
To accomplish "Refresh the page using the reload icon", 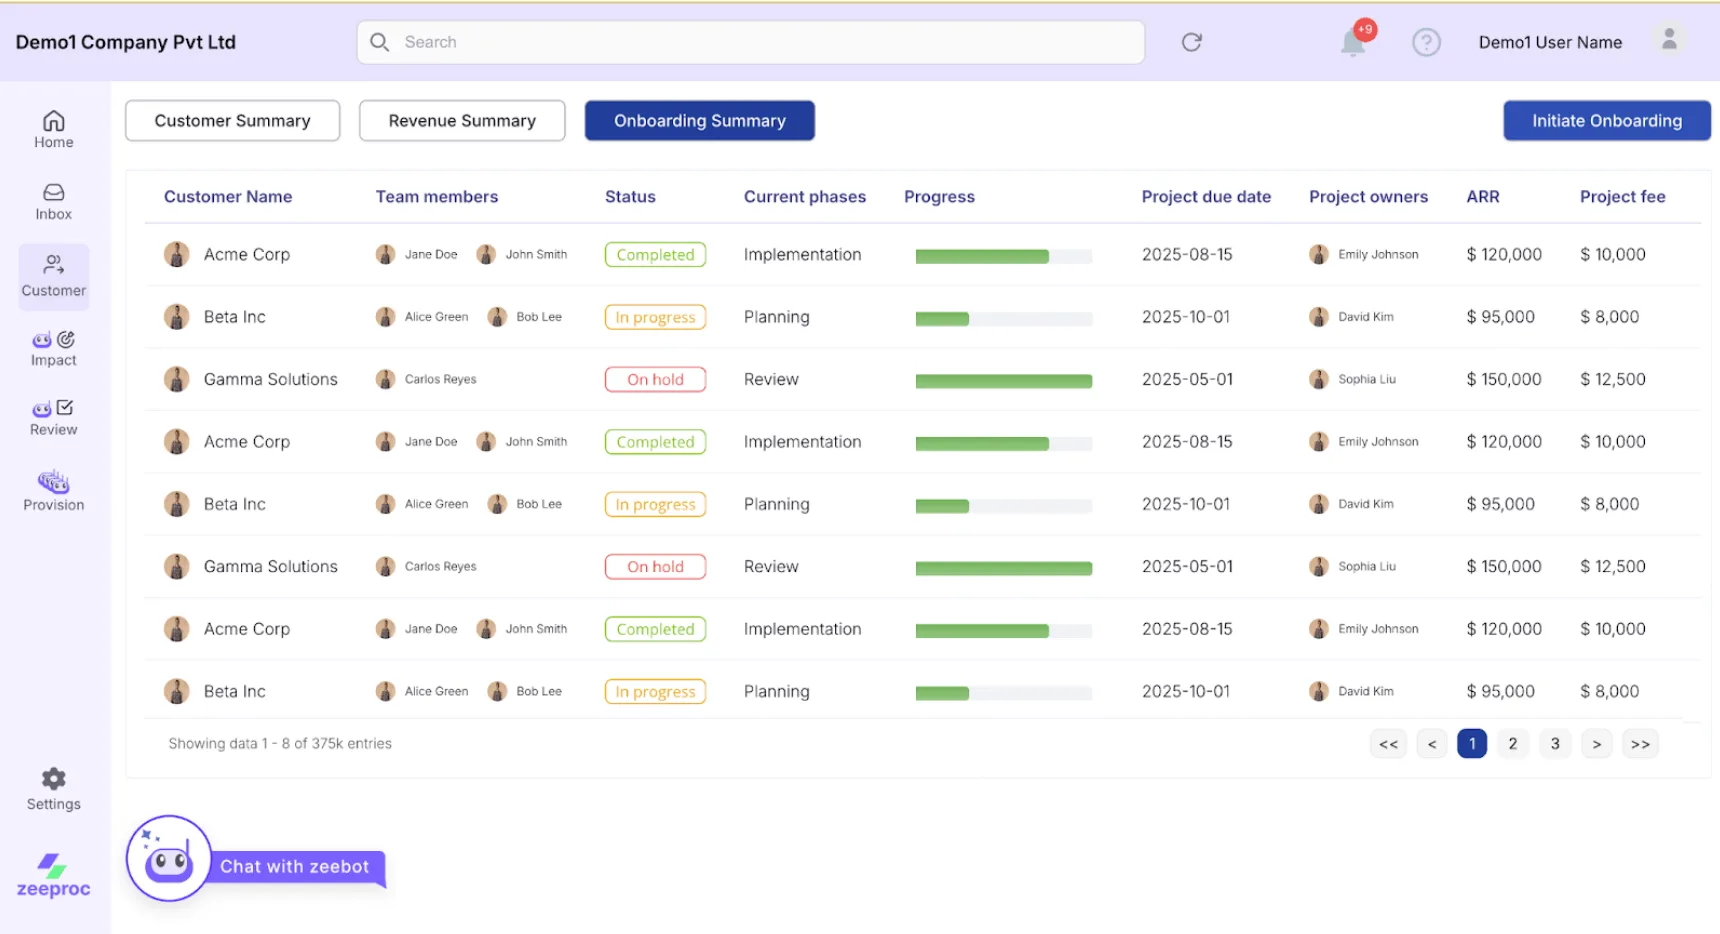I will click(1190, 42).
